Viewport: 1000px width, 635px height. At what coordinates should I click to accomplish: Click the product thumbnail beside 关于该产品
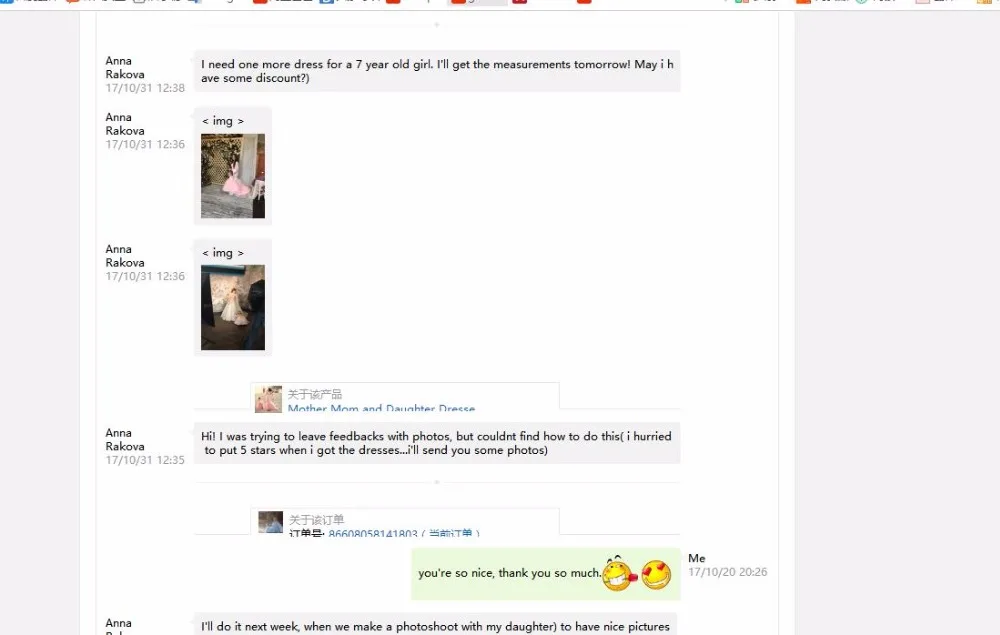pos(268,399)
